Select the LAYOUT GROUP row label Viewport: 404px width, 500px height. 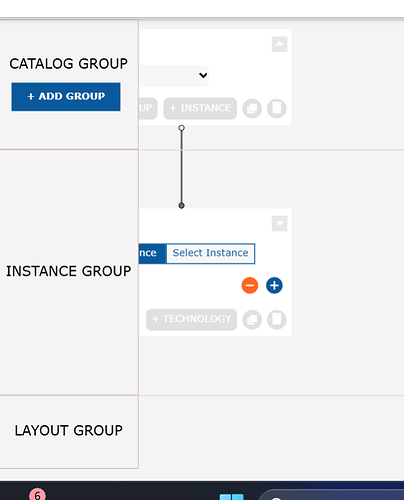(69, 430)
